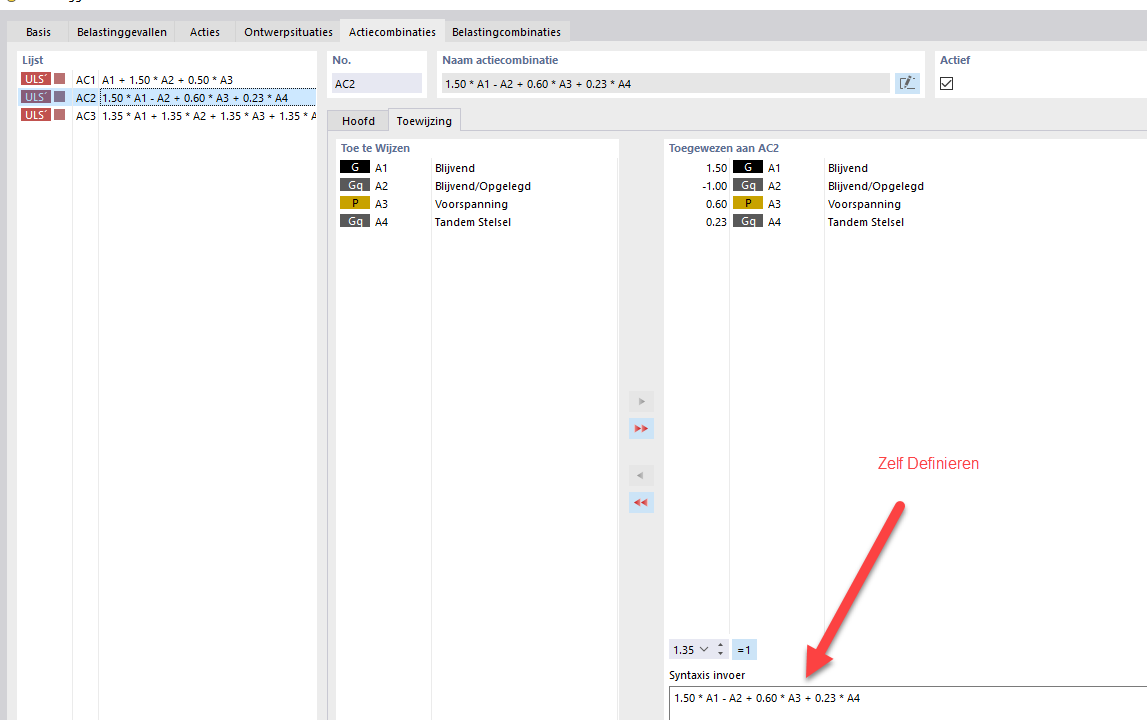Click the single right arrow assign button

(x=642, y=401)
